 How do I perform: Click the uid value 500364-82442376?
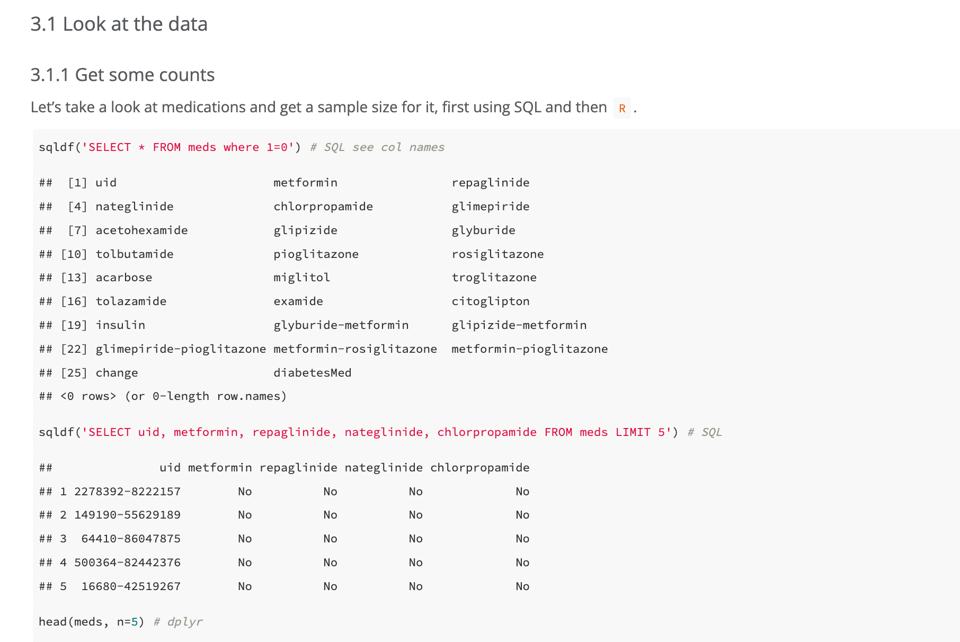click(x=127, y=562)
